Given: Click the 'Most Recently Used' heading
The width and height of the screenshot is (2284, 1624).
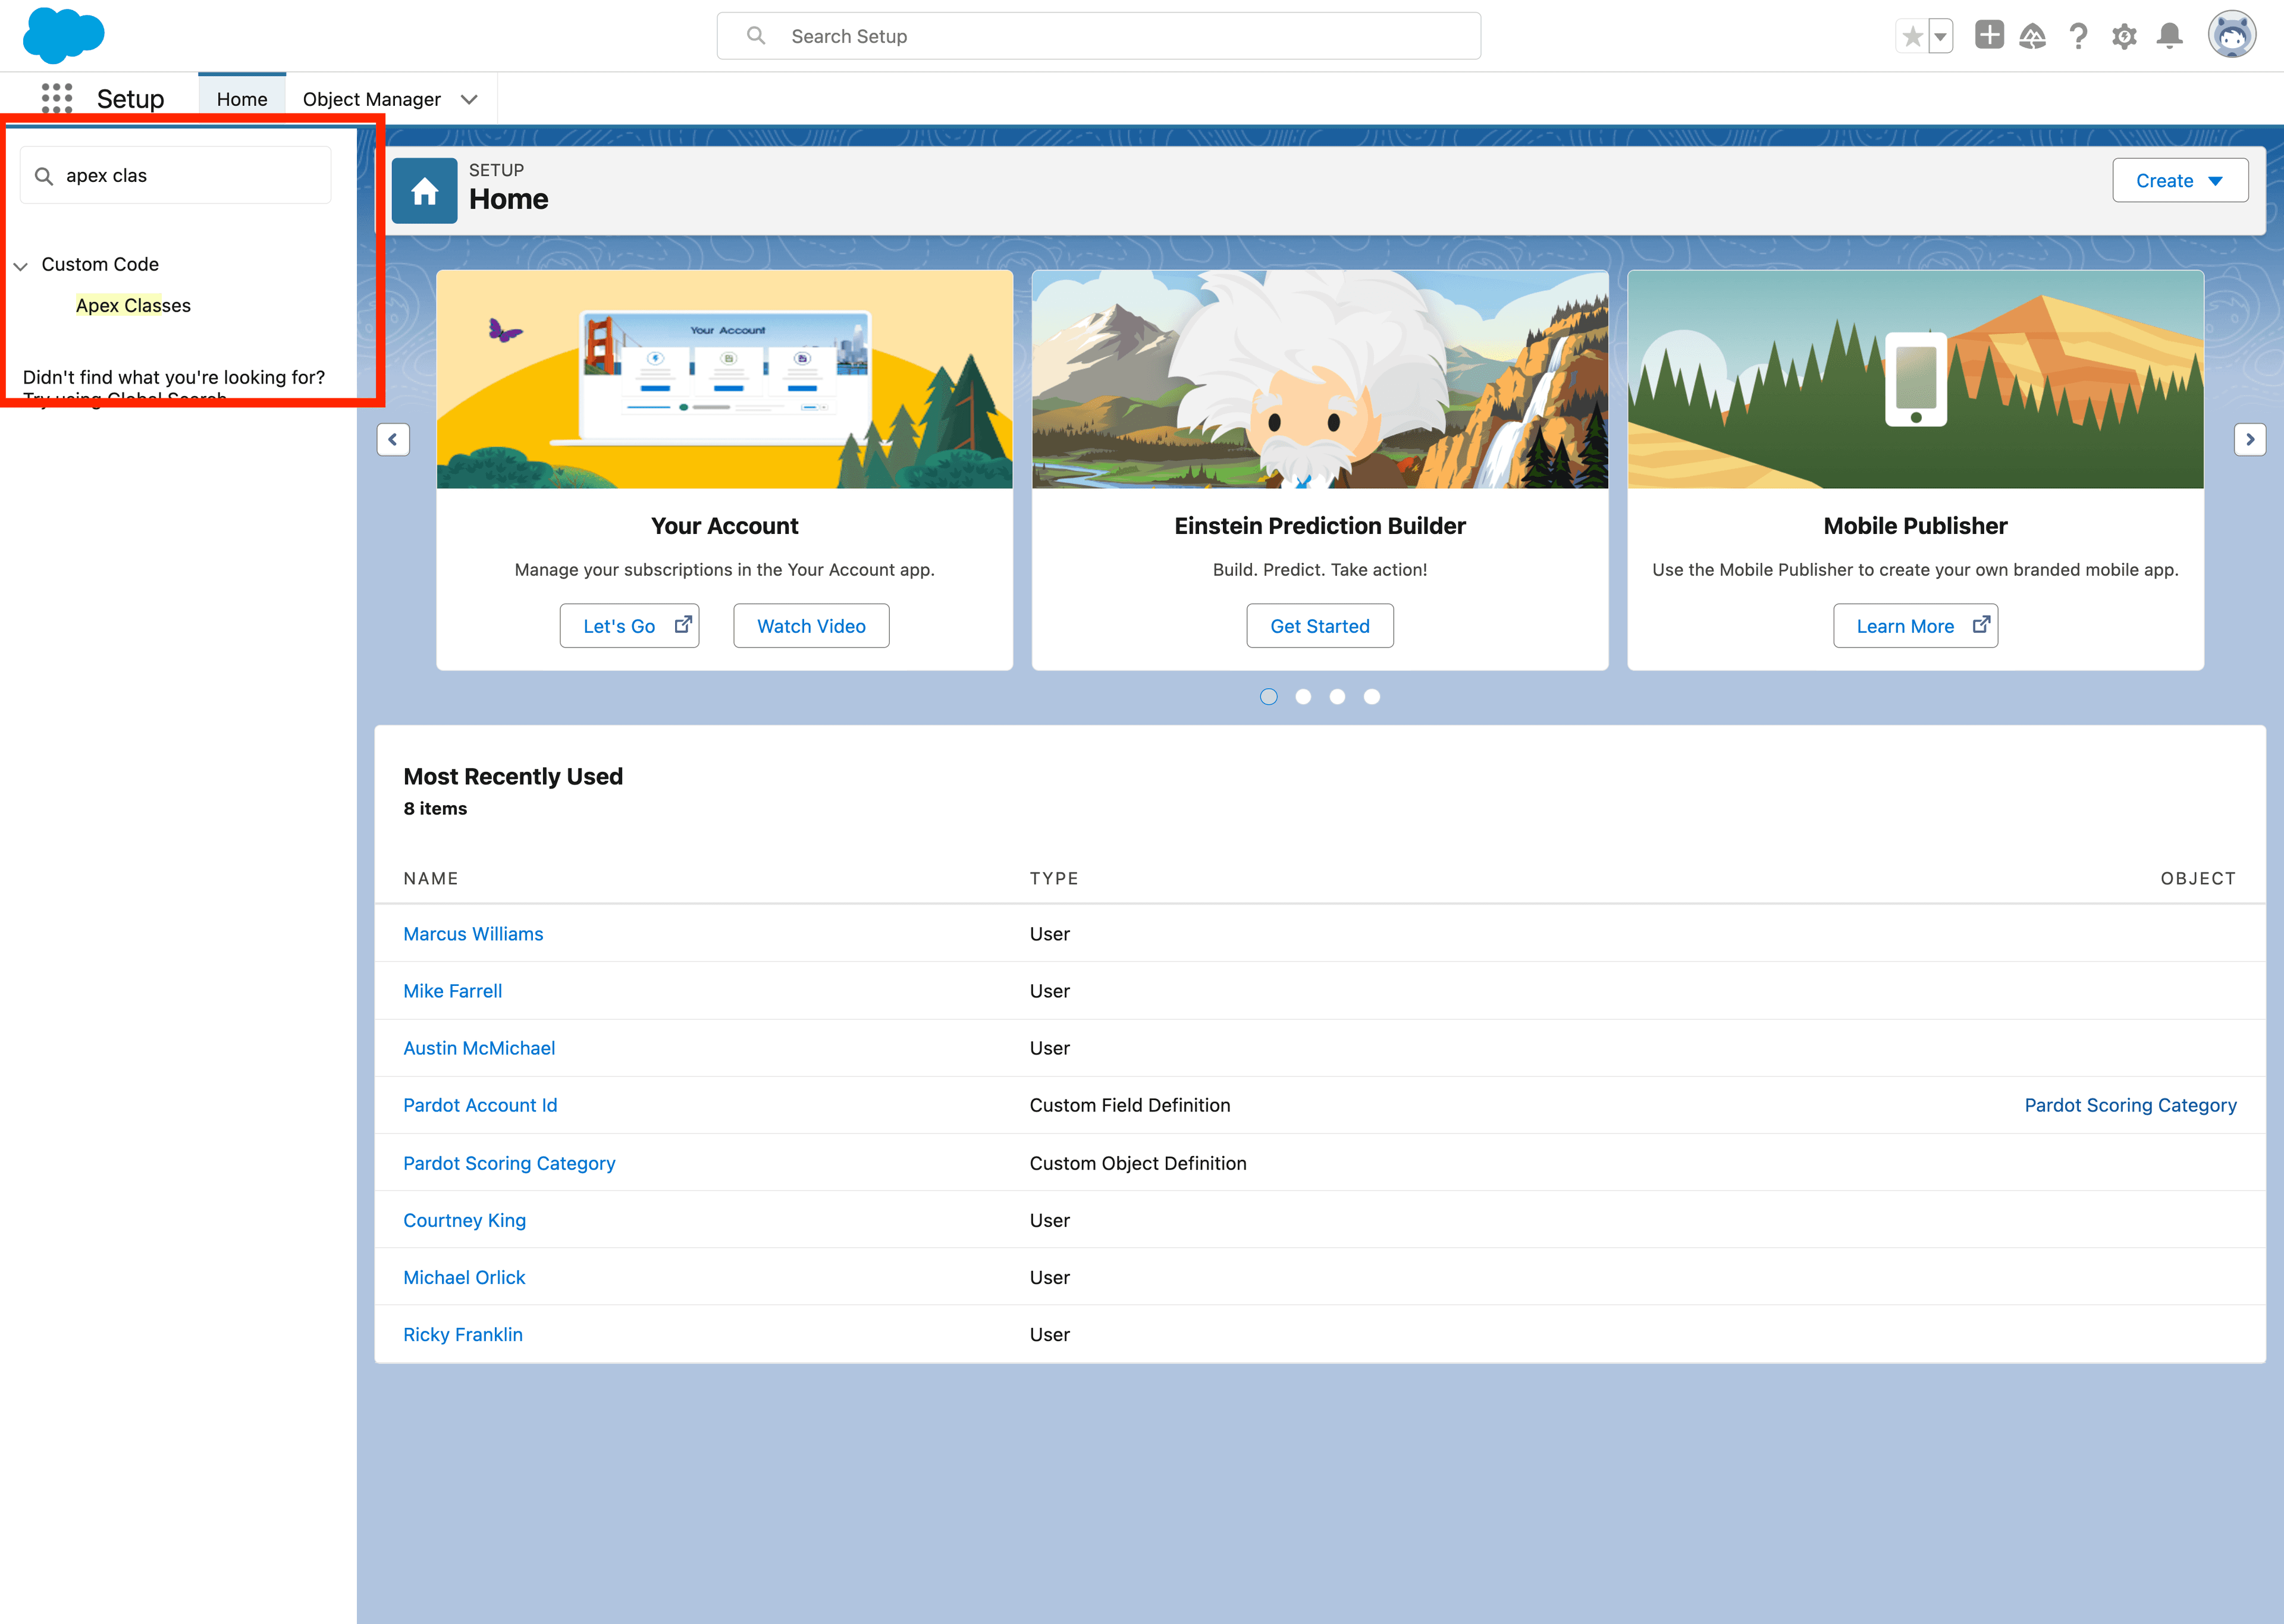Looking at the screenshot, I should 513,776.
